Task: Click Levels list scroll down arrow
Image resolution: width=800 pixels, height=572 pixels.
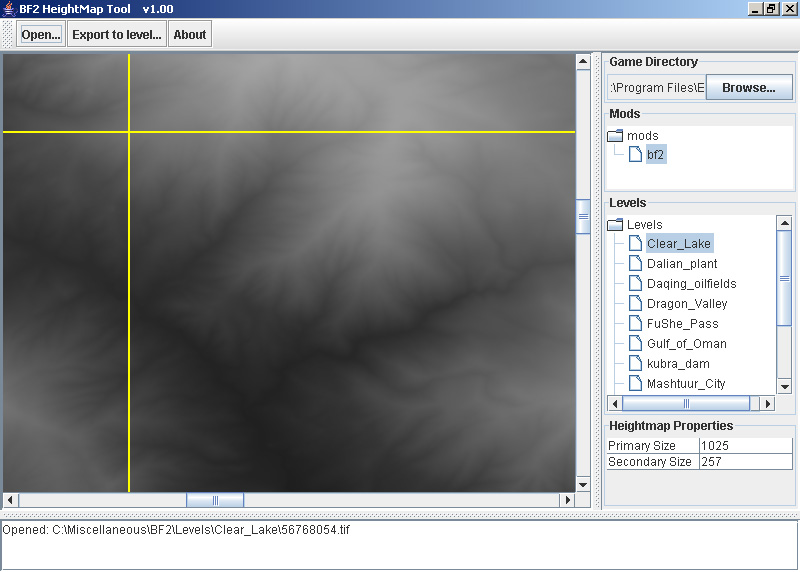Action: coord(784,387)
